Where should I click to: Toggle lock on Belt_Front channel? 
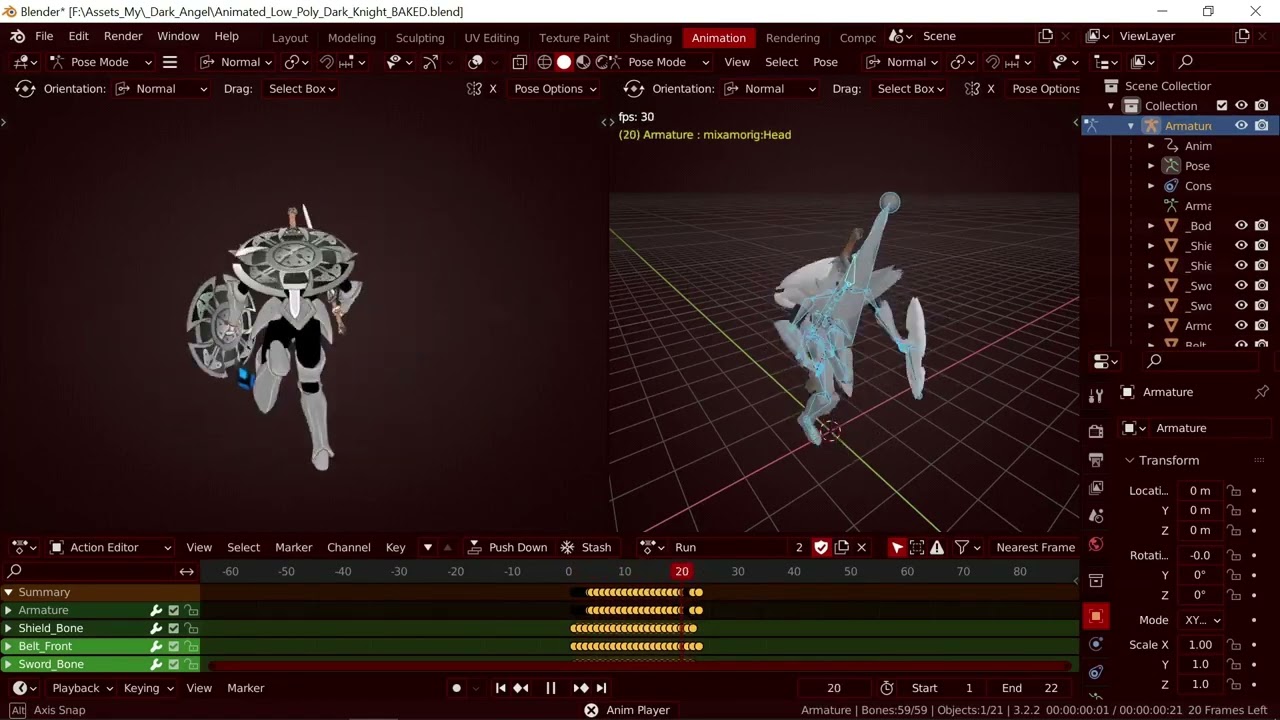click(190, 646)
